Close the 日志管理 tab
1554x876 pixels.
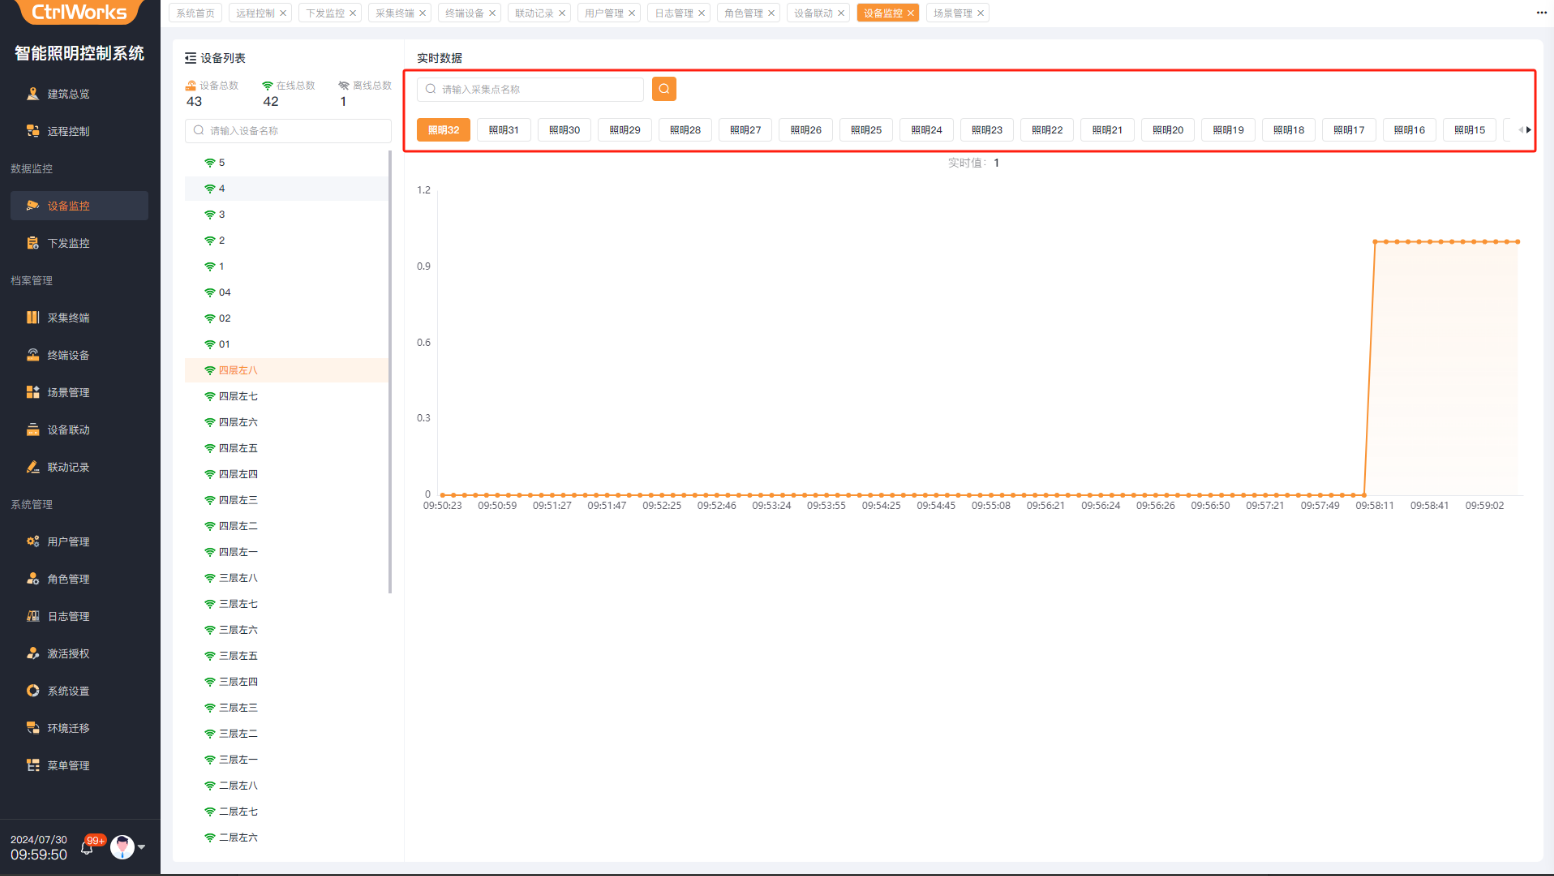(702, 13)
